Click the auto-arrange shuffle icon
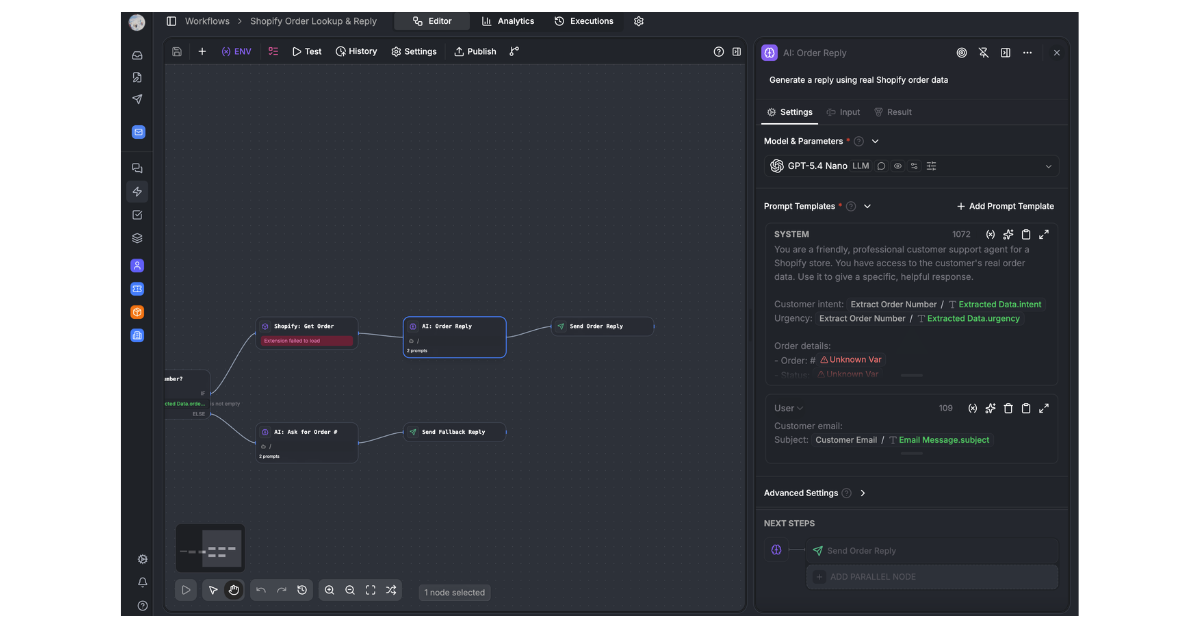 pyautogui.click(x=391, y=590)
